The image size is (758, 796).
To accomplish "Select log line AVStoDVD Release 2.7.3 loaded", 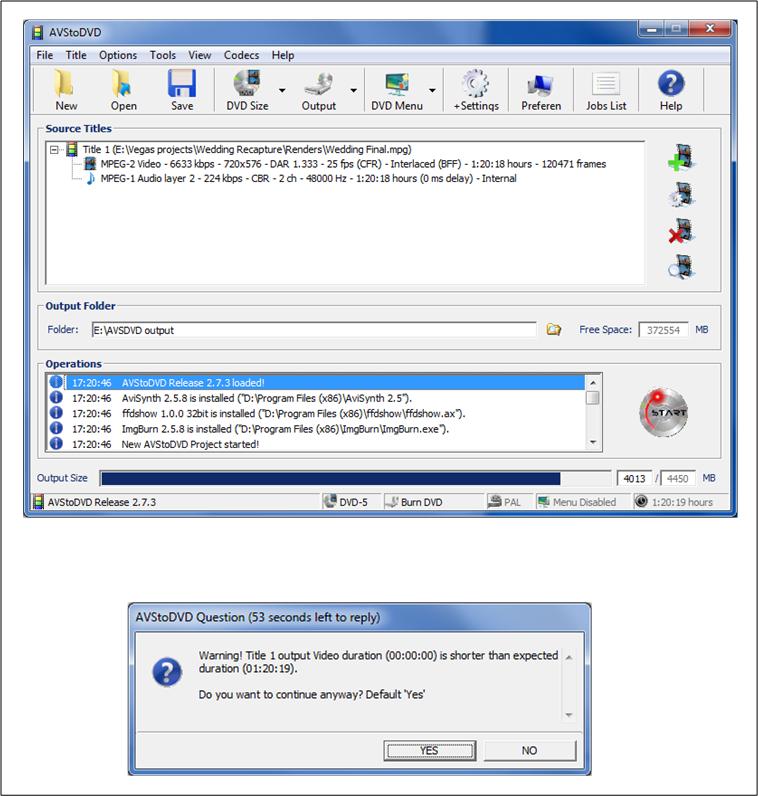I will pyautogui.click(x=316, y=382).
